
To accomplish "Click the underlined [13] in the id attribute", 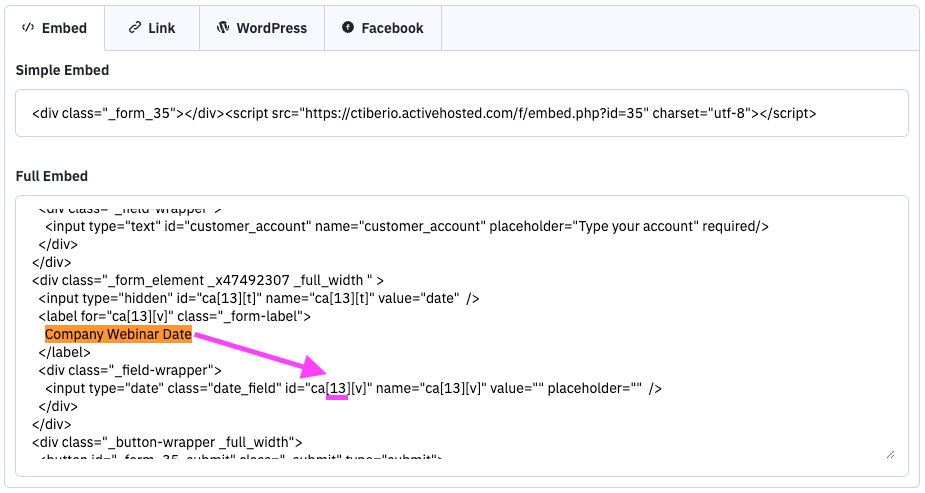I will [337, 388].
